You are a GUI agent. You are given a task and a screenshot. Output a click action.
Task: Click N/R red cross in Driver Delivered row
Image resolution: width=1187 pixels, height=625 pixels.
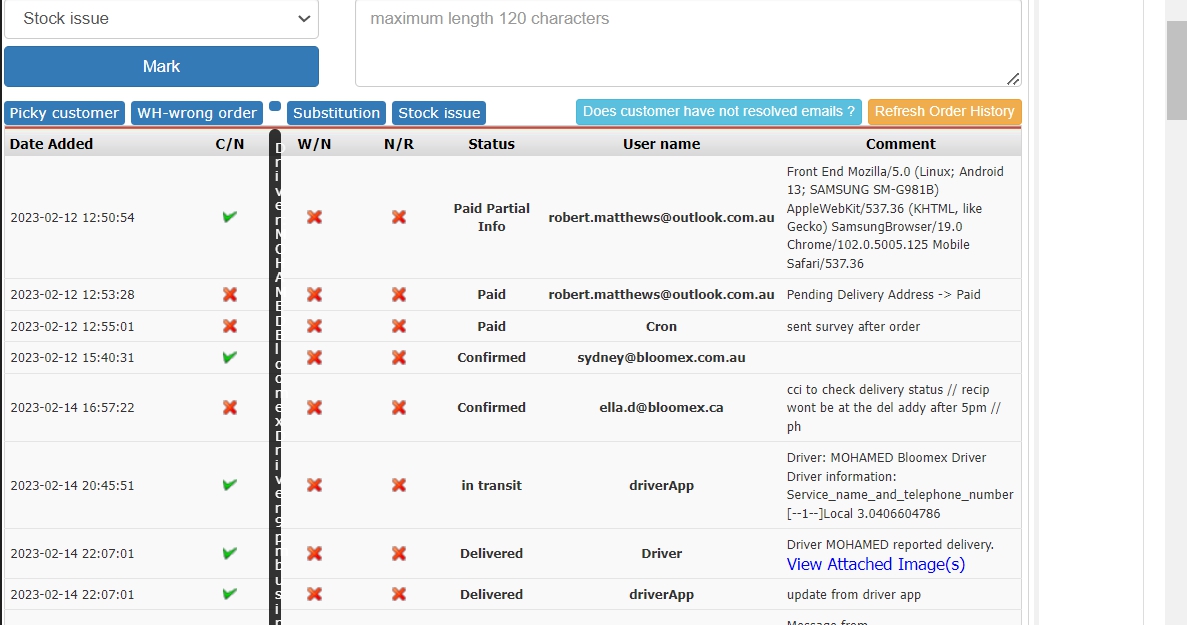point(399,553)
